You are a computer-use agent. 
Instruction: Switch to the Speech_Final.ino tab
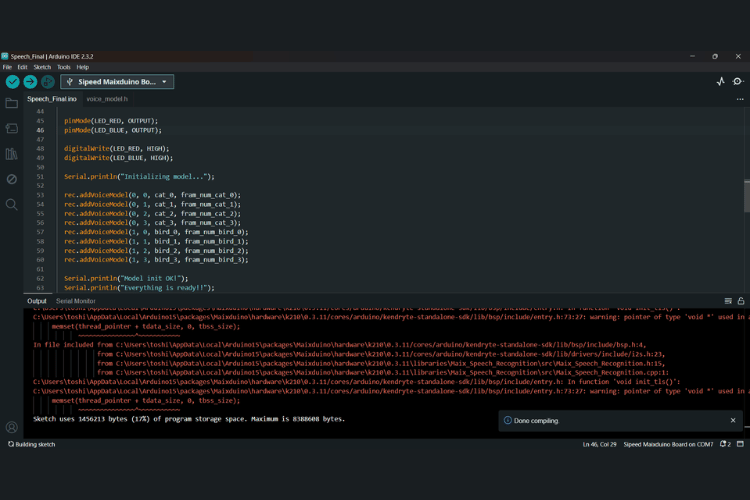point(52,99)
